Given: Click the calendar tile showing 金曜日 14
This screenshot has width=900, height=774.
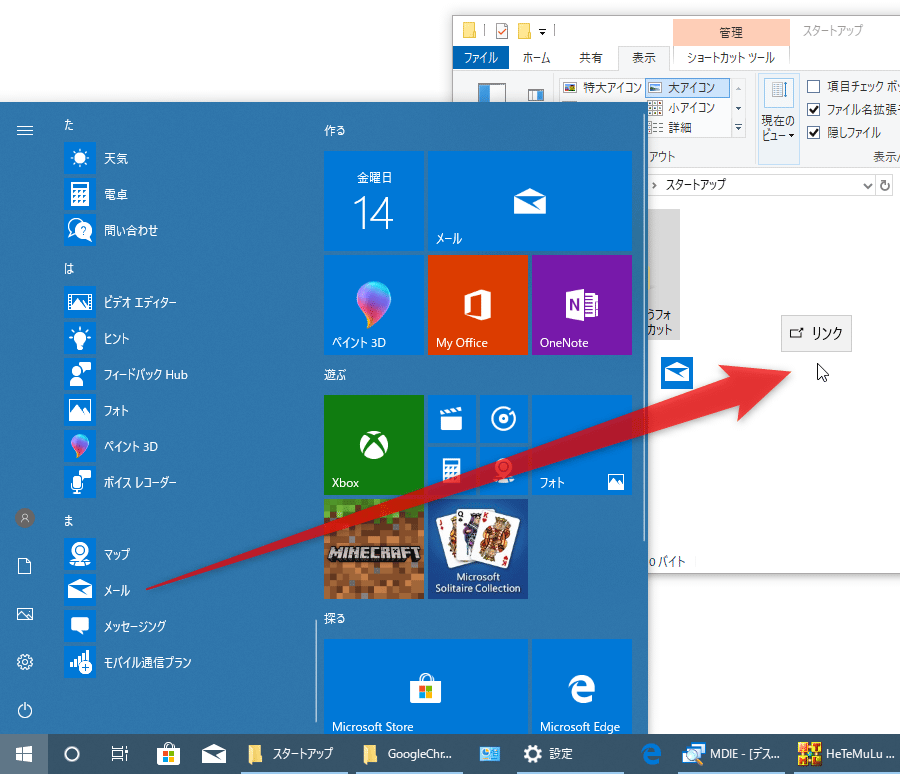Looking at the screenshot, I should (374, 201).
